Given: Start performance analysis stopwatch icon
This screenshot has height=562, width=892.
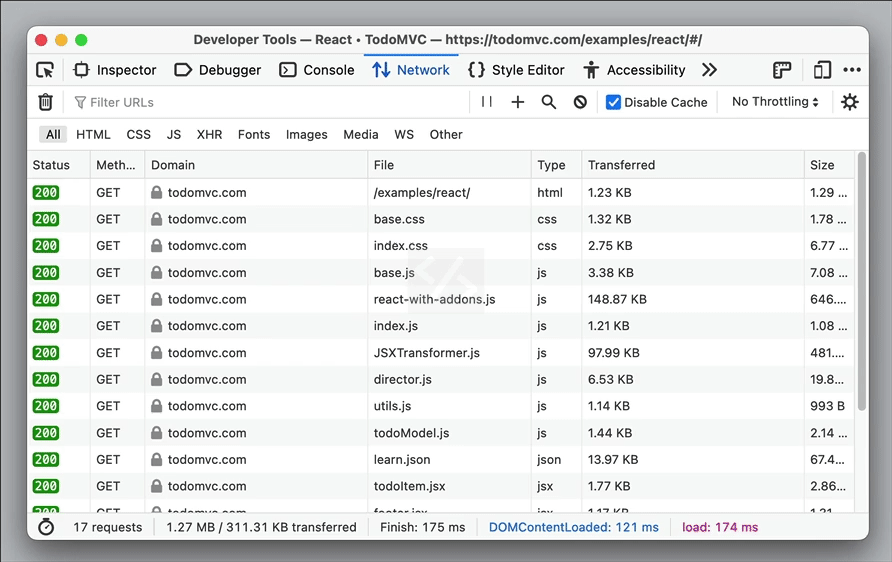Looking at the screenshot, I should click(x=46, y=527).
